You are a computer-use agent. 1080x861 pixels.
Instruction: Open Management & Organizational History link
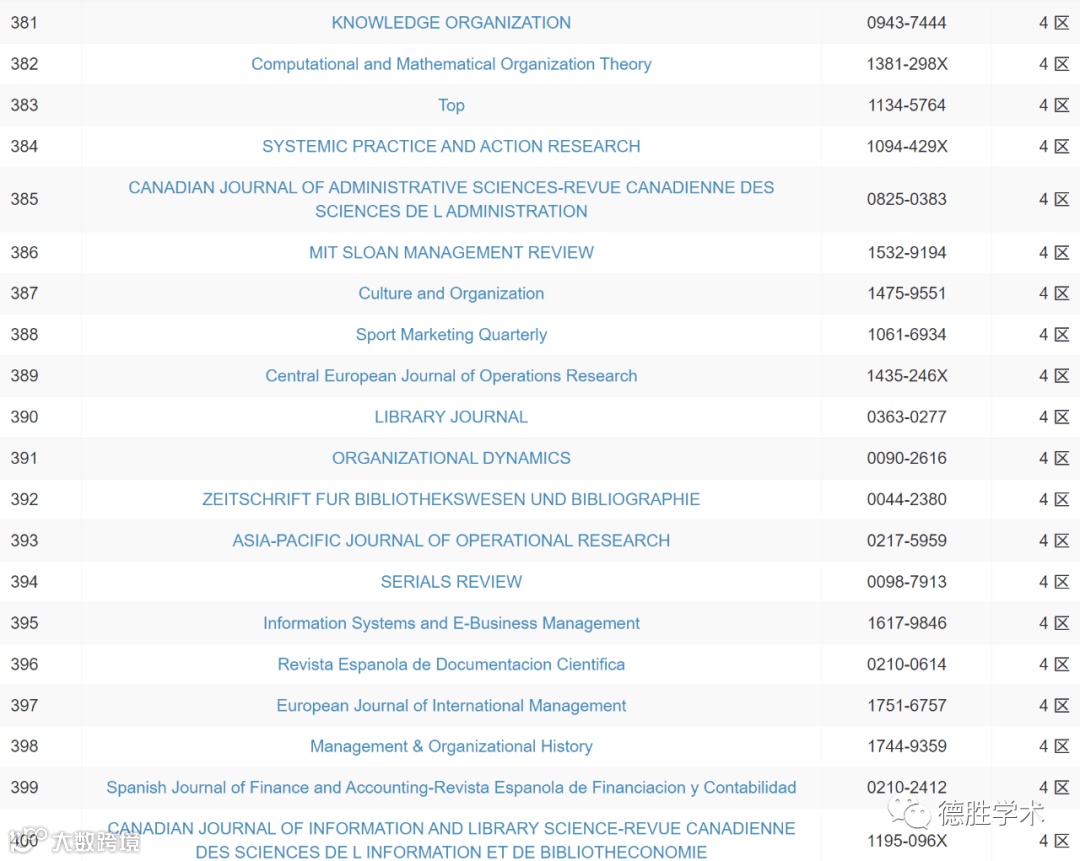coord(451,747)
